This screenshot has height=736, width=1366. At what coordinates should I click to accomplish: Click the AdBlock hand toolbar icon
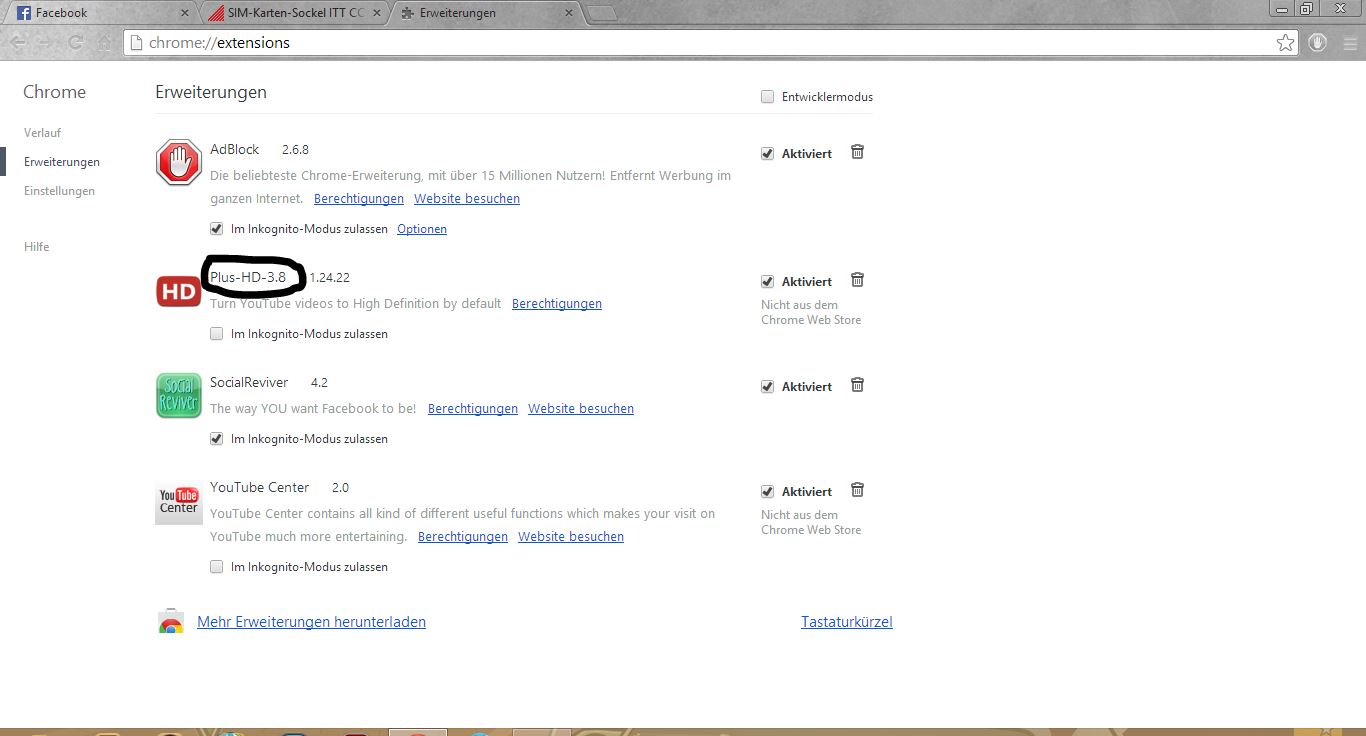pos(1318,43)
